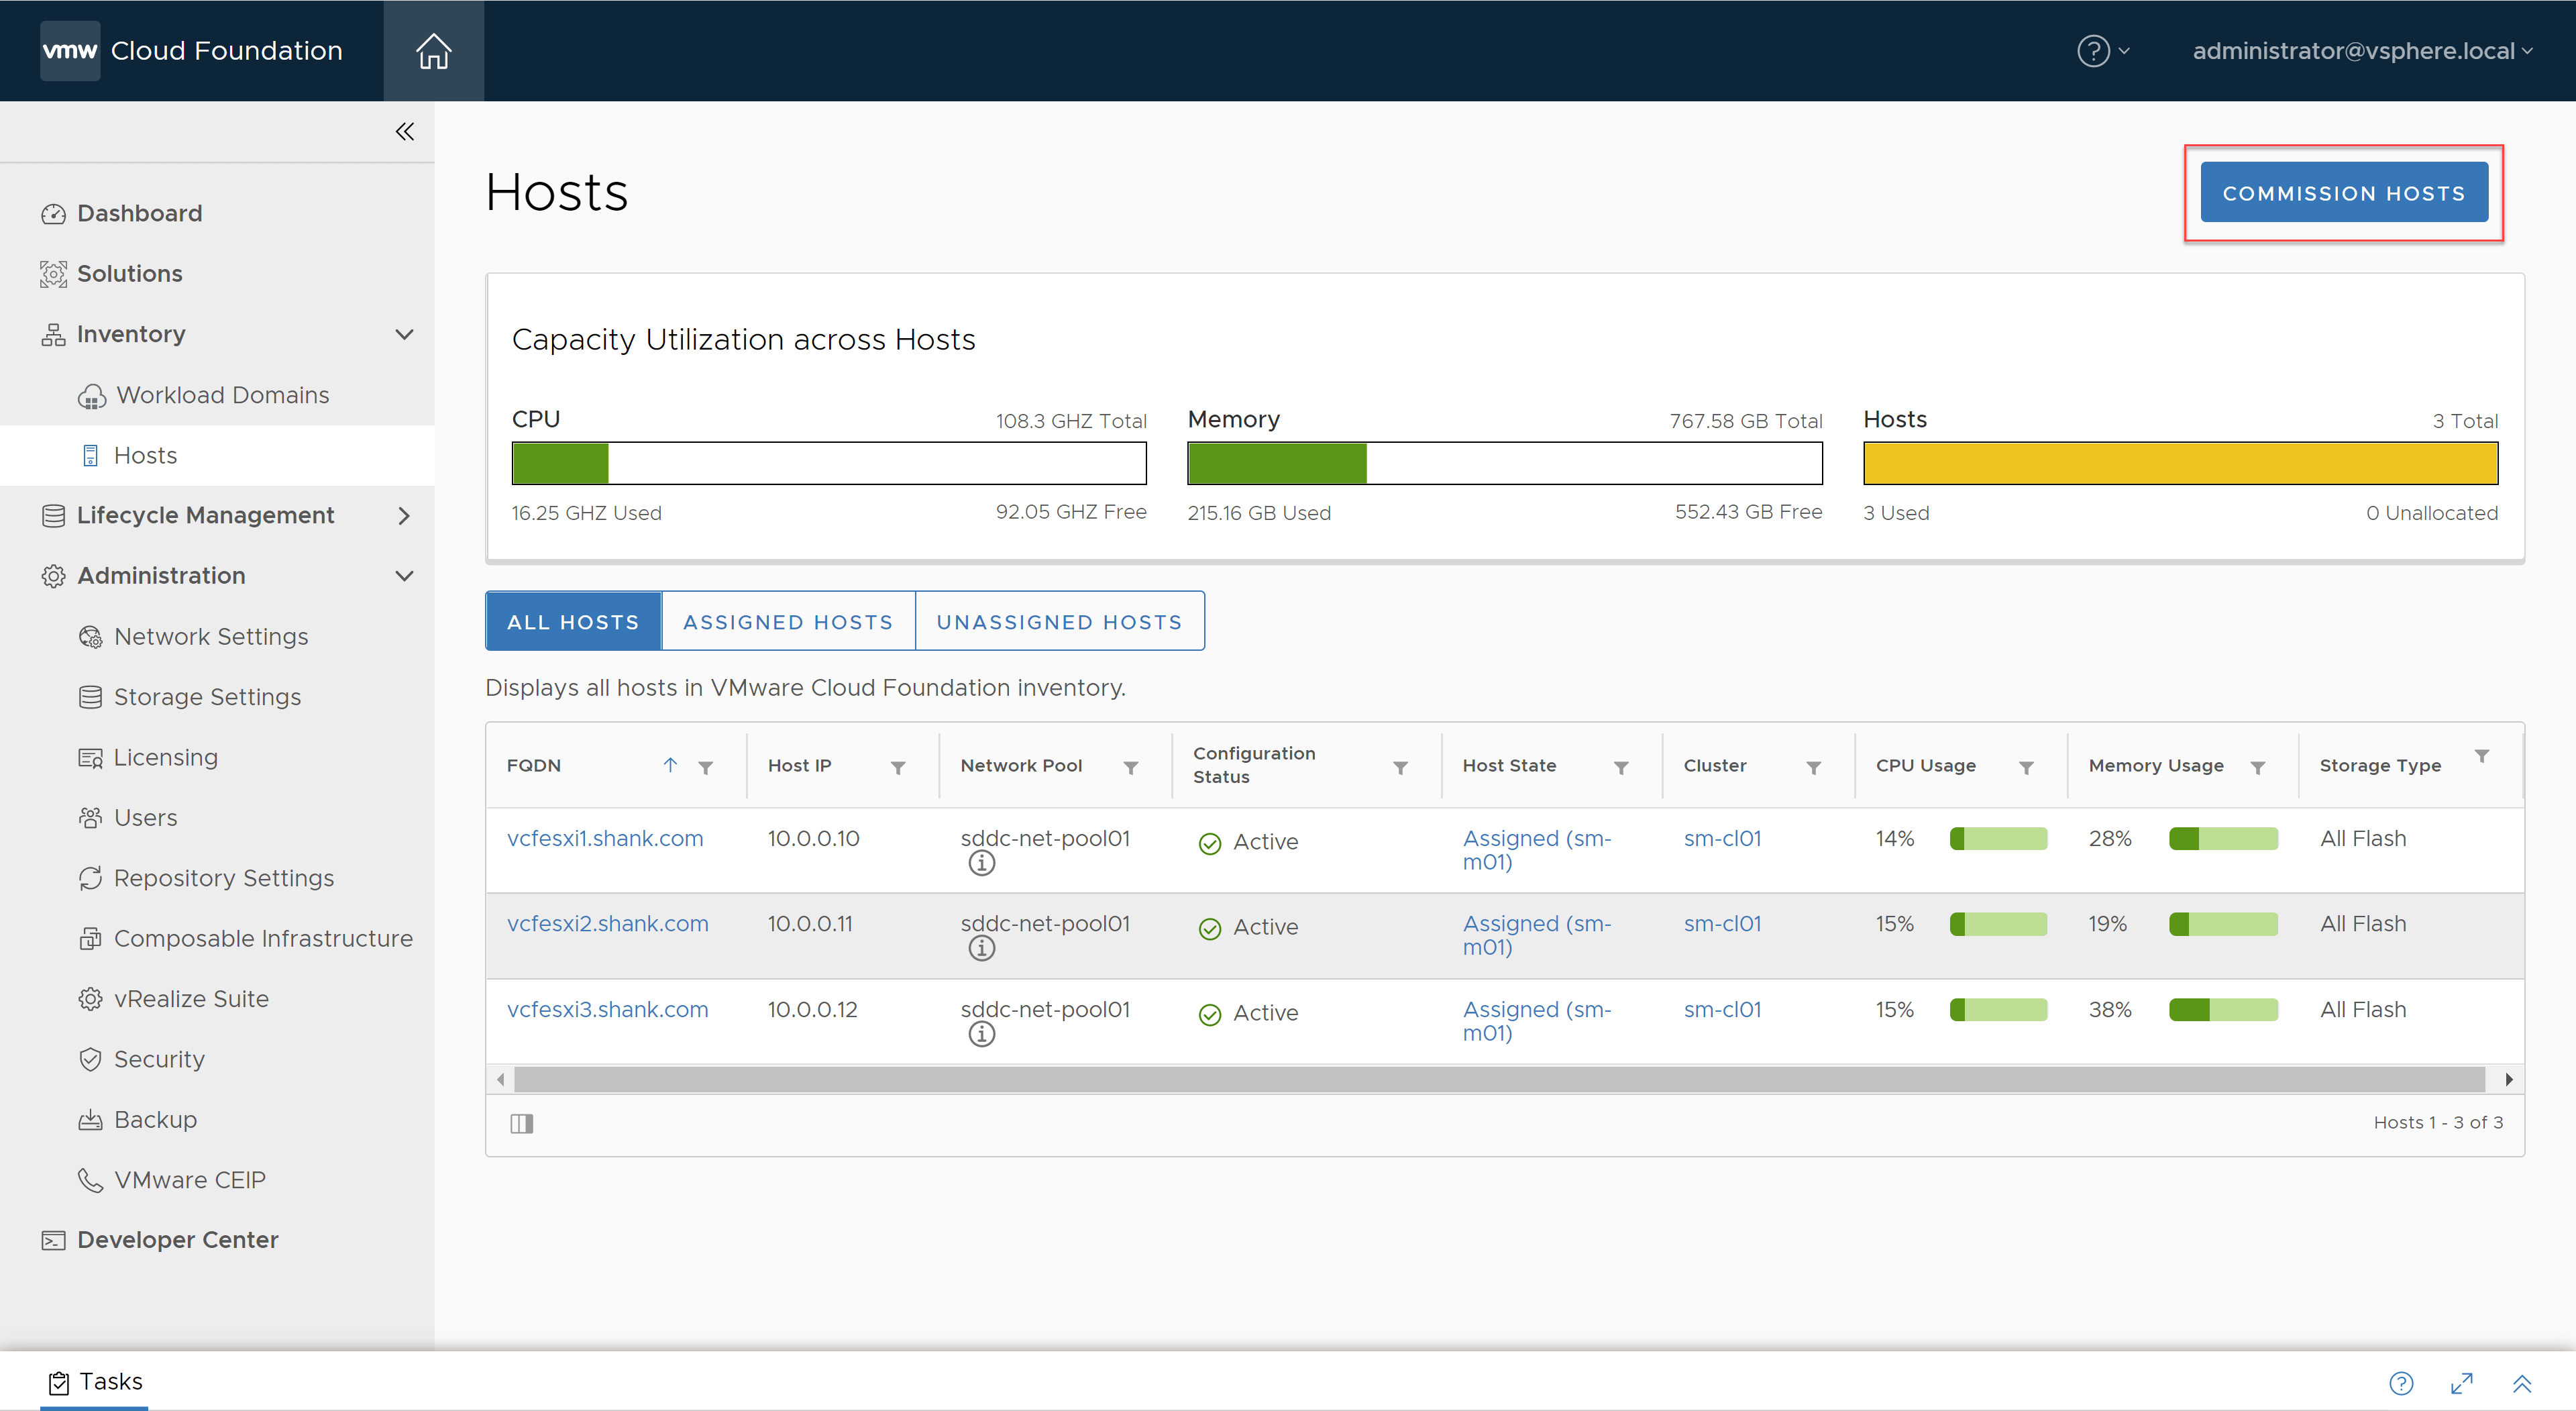Open Composable Infrastructure
2576x1411 pixels.
click(263, 938)
